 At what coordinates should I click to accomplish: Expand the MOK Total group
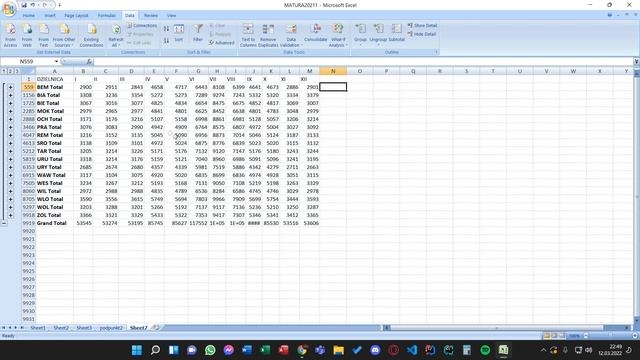click(10, 111)
